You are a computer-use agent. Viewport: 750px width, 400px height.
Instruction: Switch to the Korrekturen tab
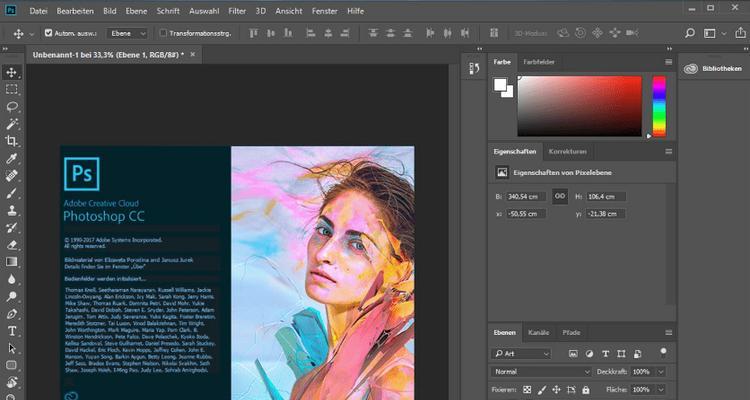[567, 152]
